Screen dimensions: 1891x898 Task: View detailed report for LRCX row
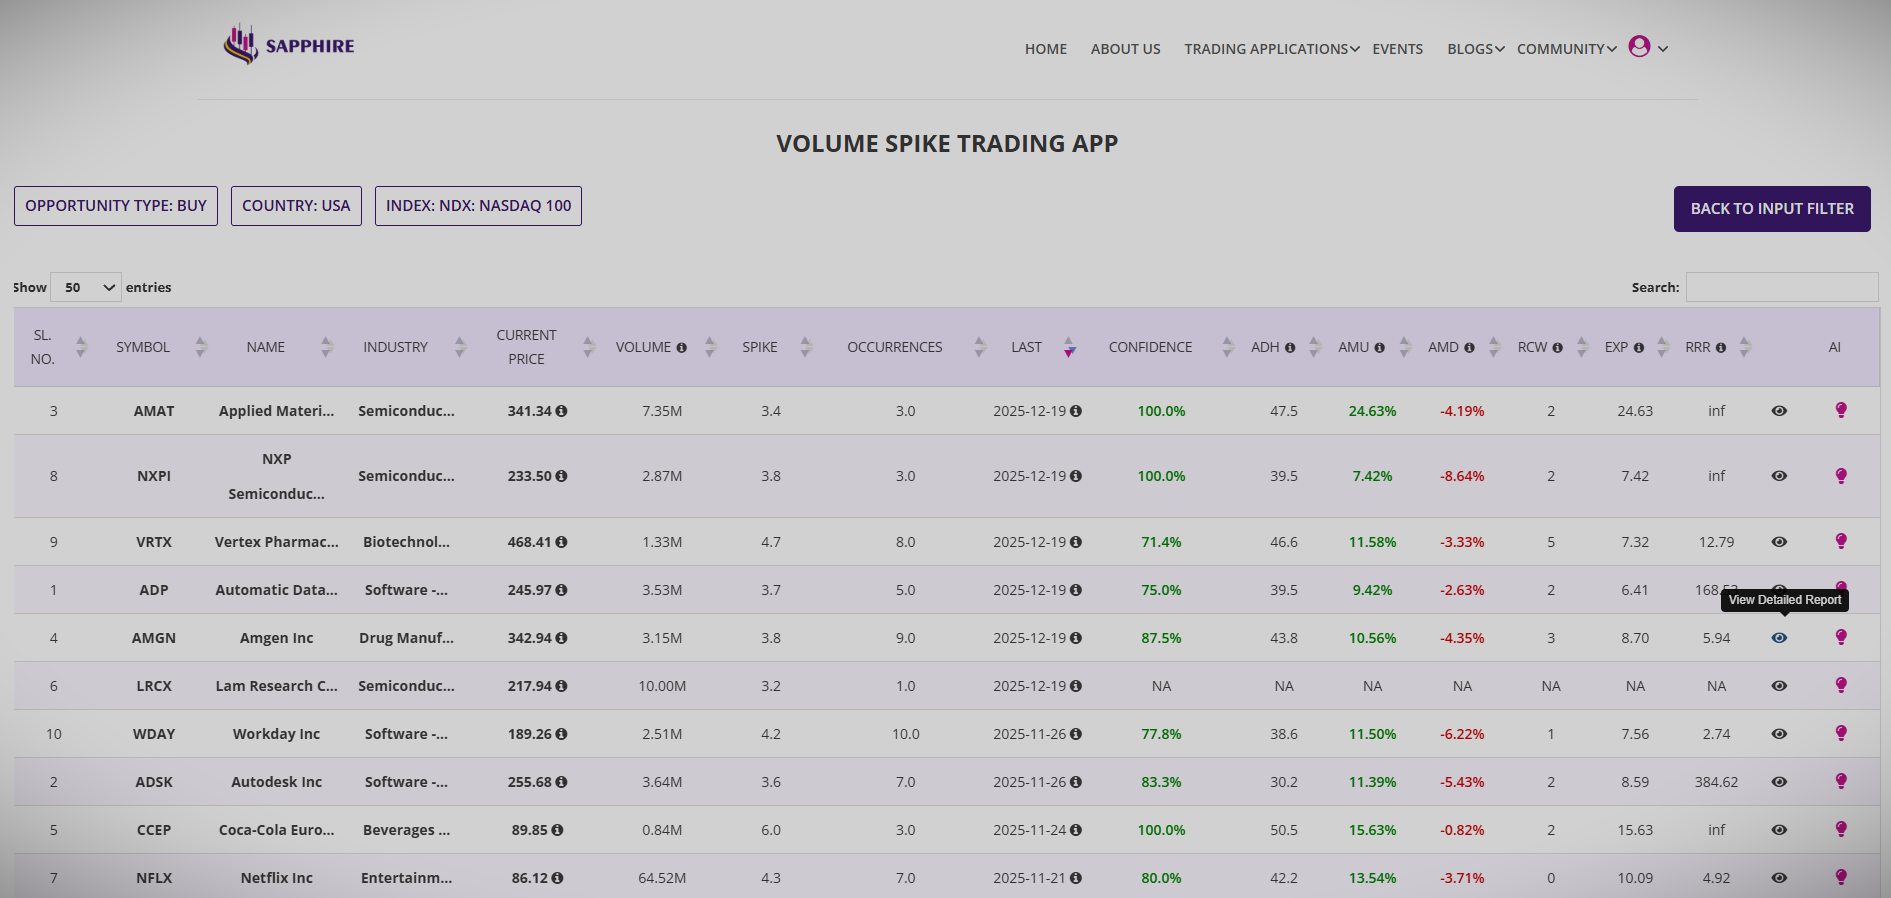point(1779,686)
